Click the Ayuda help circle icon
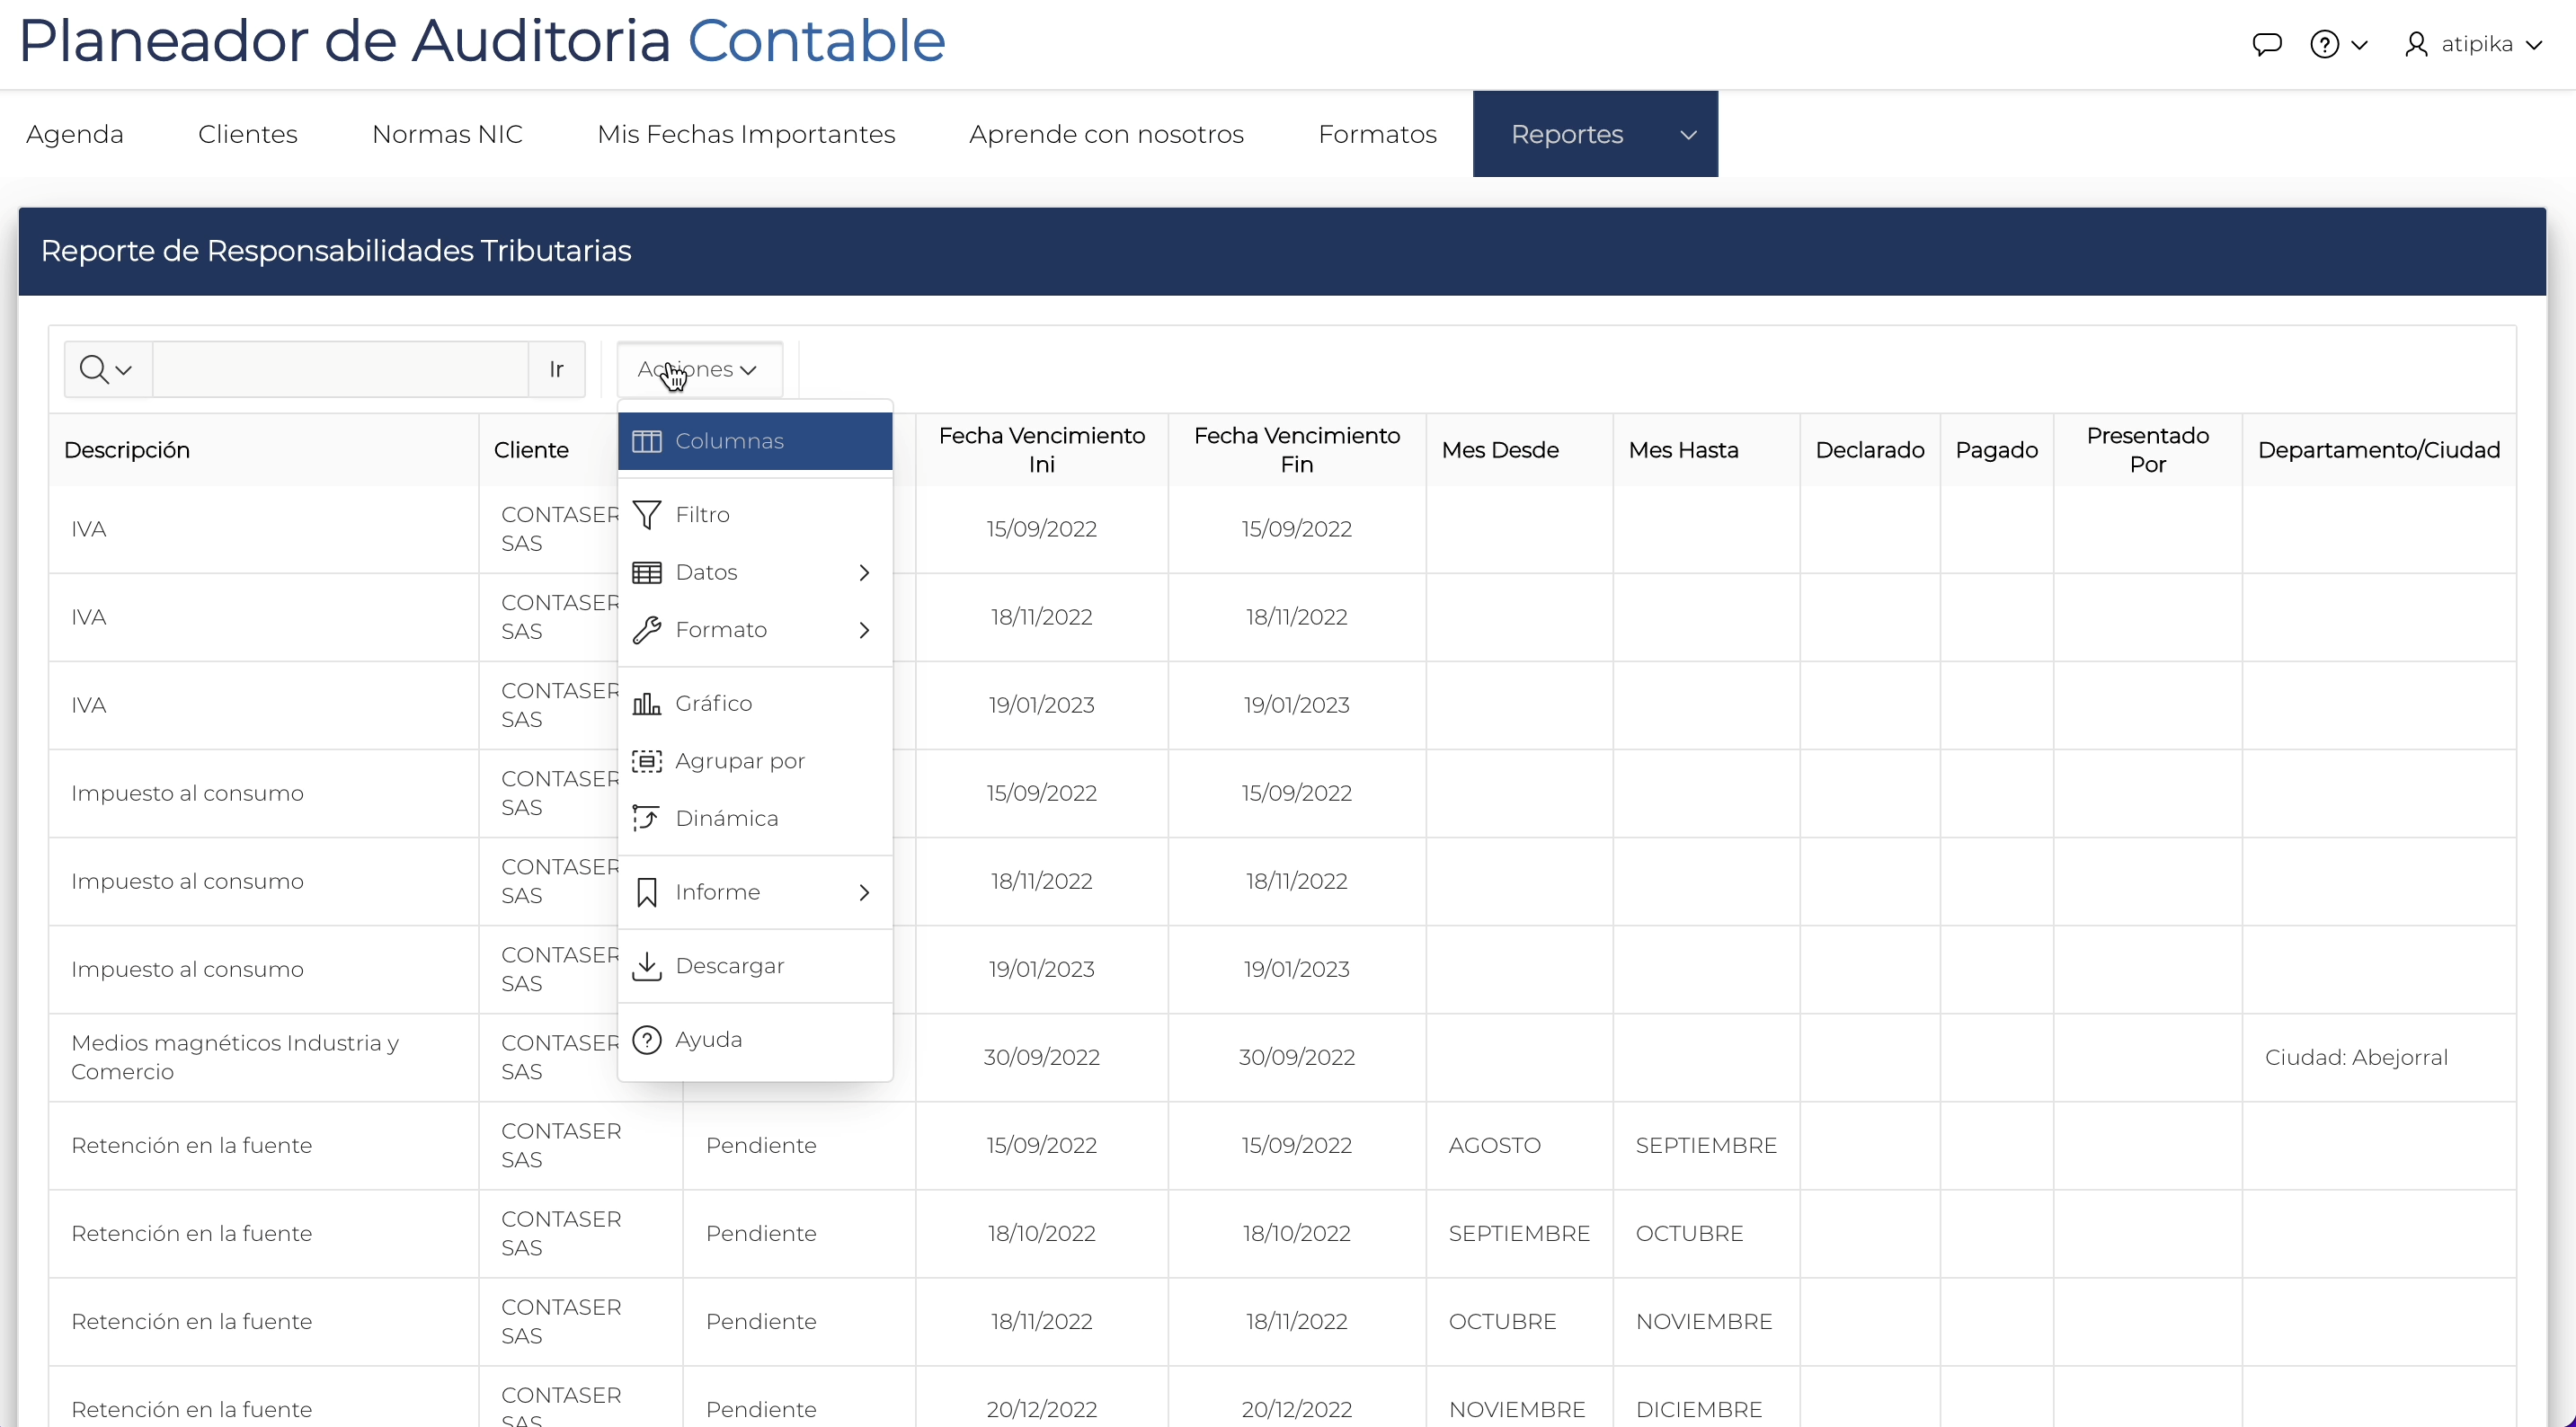 647,1040
